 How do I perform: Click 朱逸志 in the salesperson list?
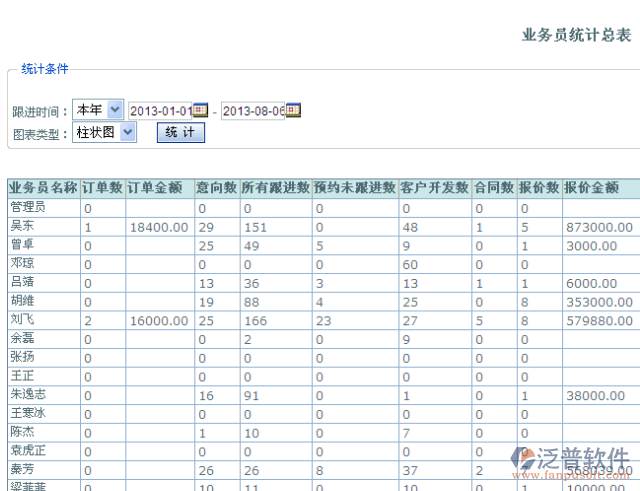click(x=29, y=395)
